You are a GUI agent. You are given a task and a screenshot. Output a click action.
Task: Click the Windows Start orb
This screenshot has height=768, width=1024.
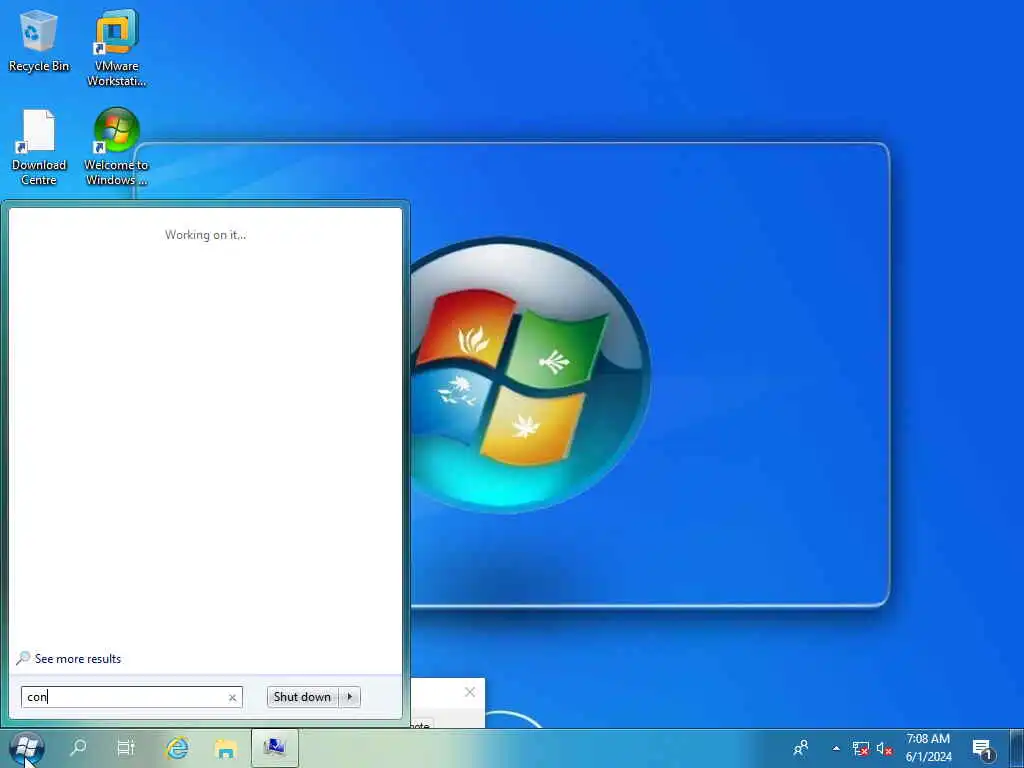point(27,748)
